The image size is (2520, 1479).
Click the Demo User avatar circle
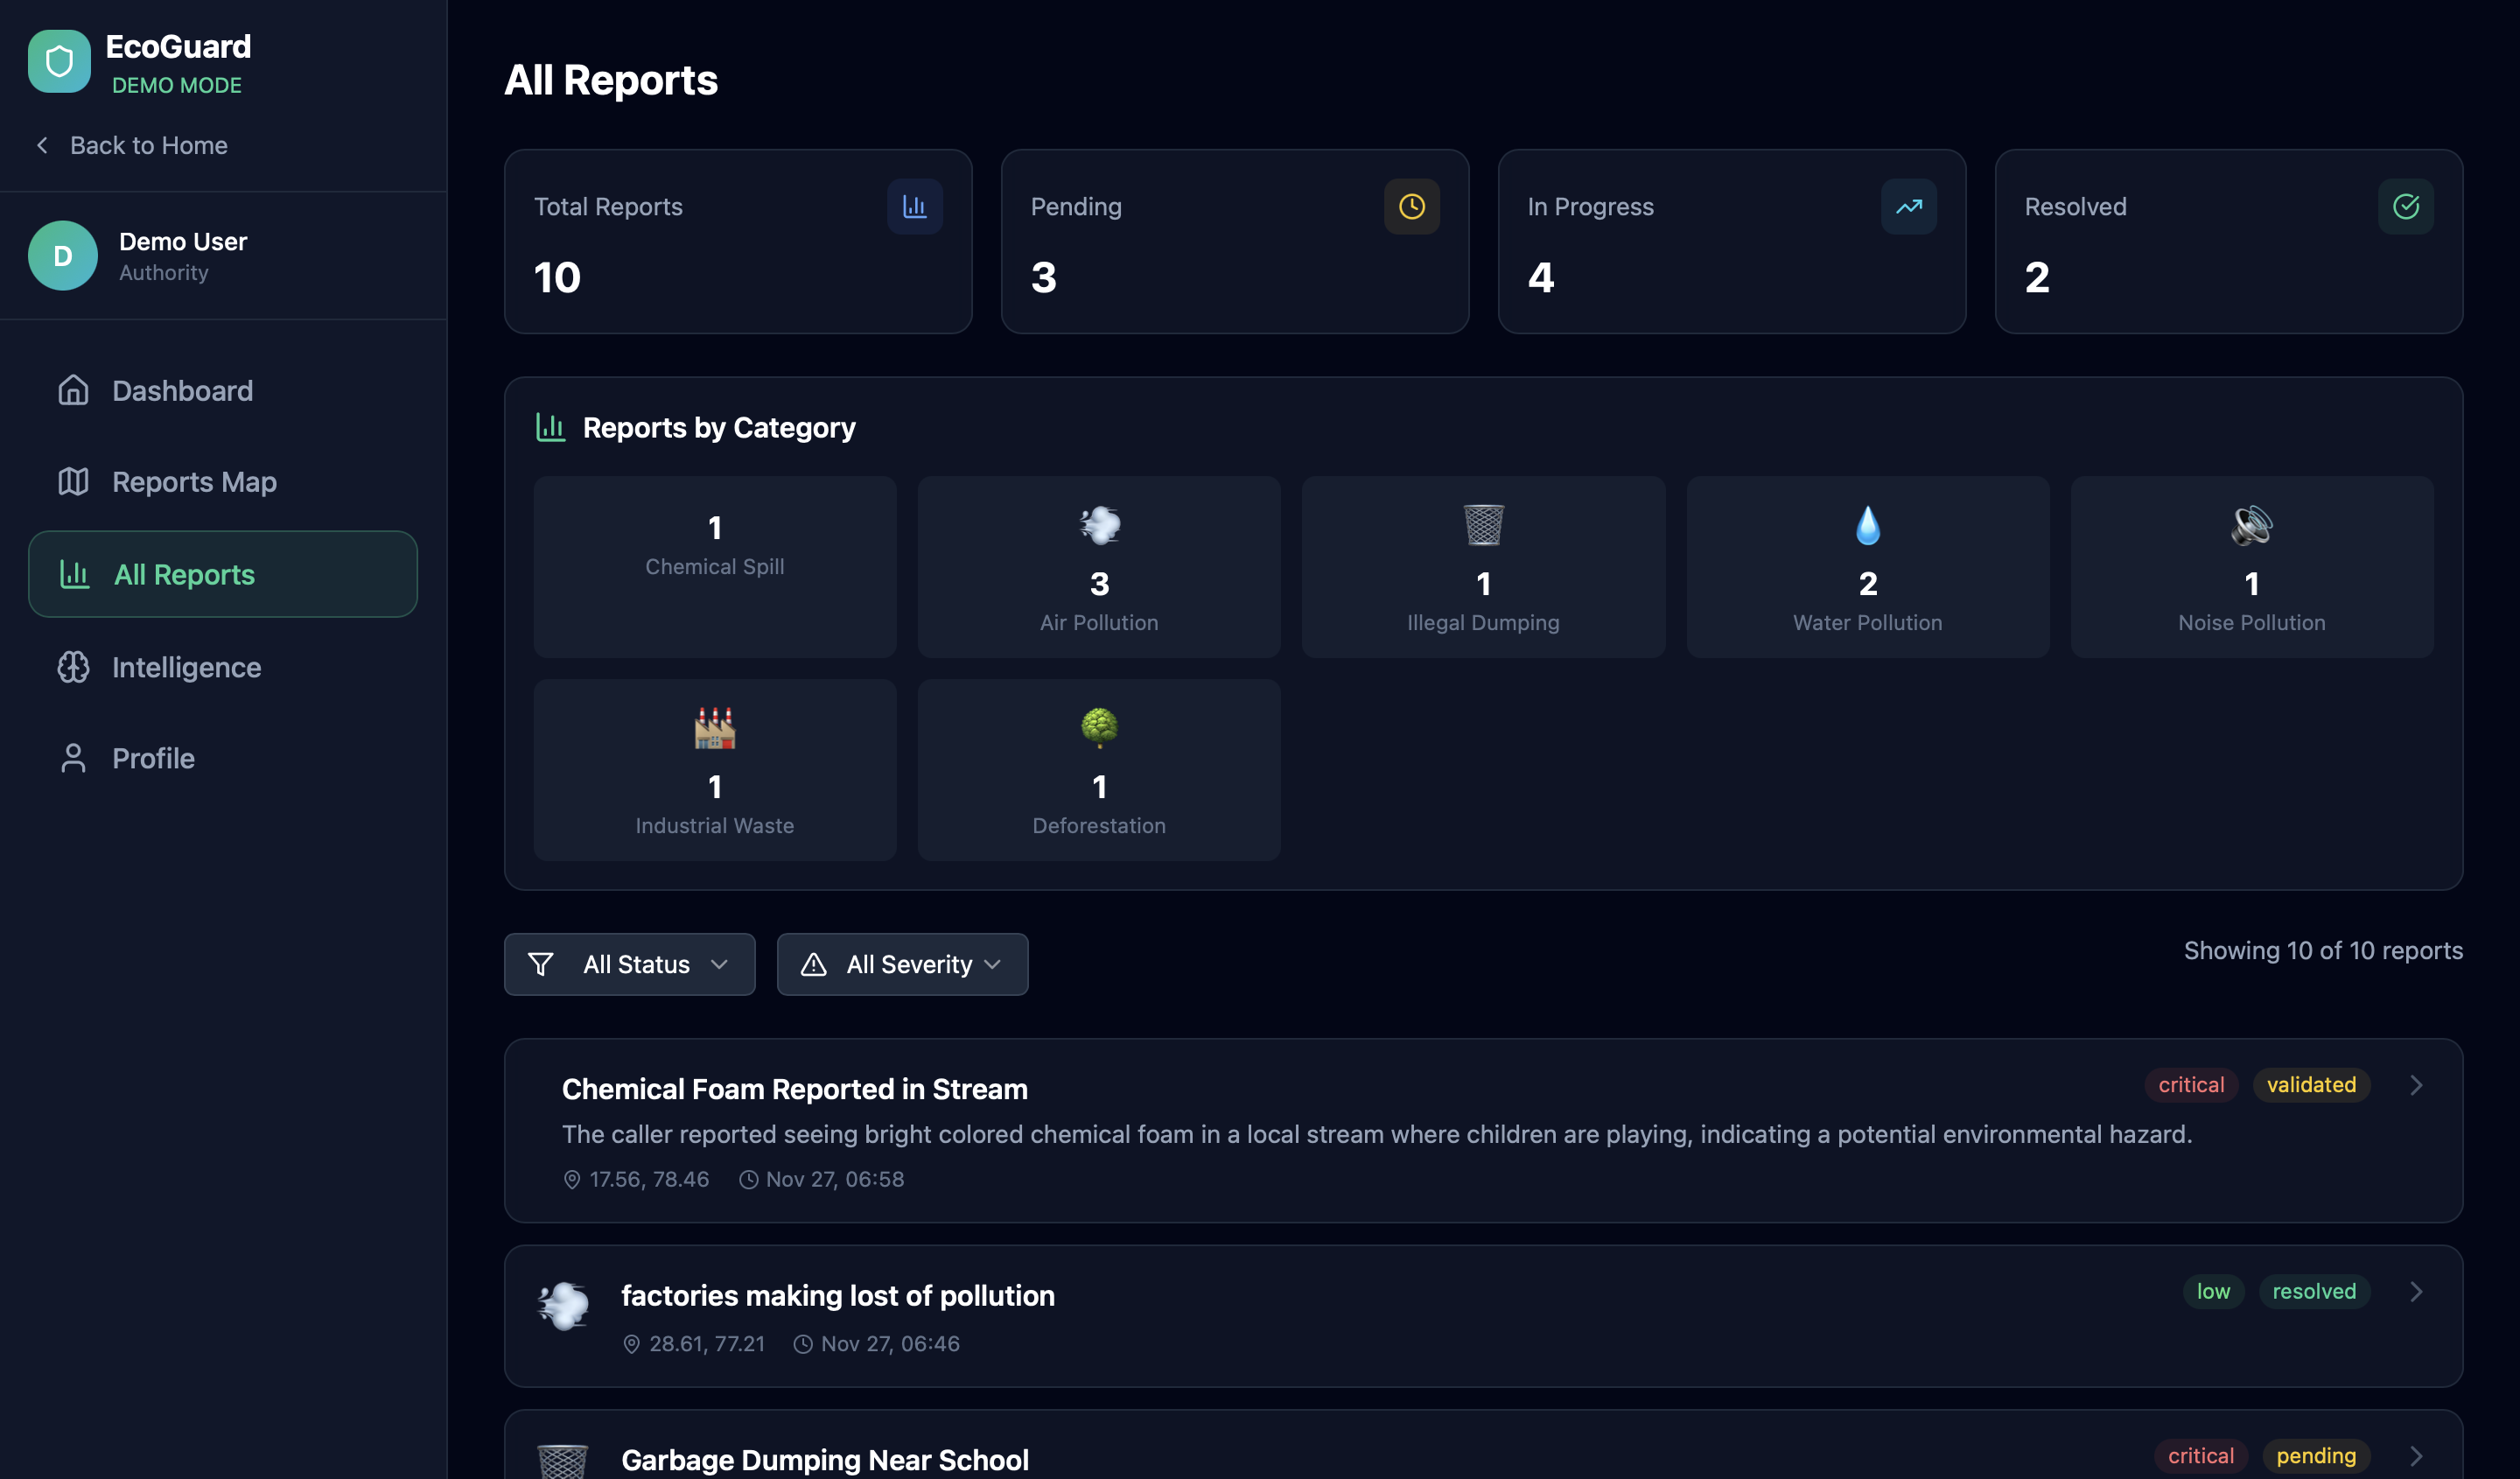63,256
